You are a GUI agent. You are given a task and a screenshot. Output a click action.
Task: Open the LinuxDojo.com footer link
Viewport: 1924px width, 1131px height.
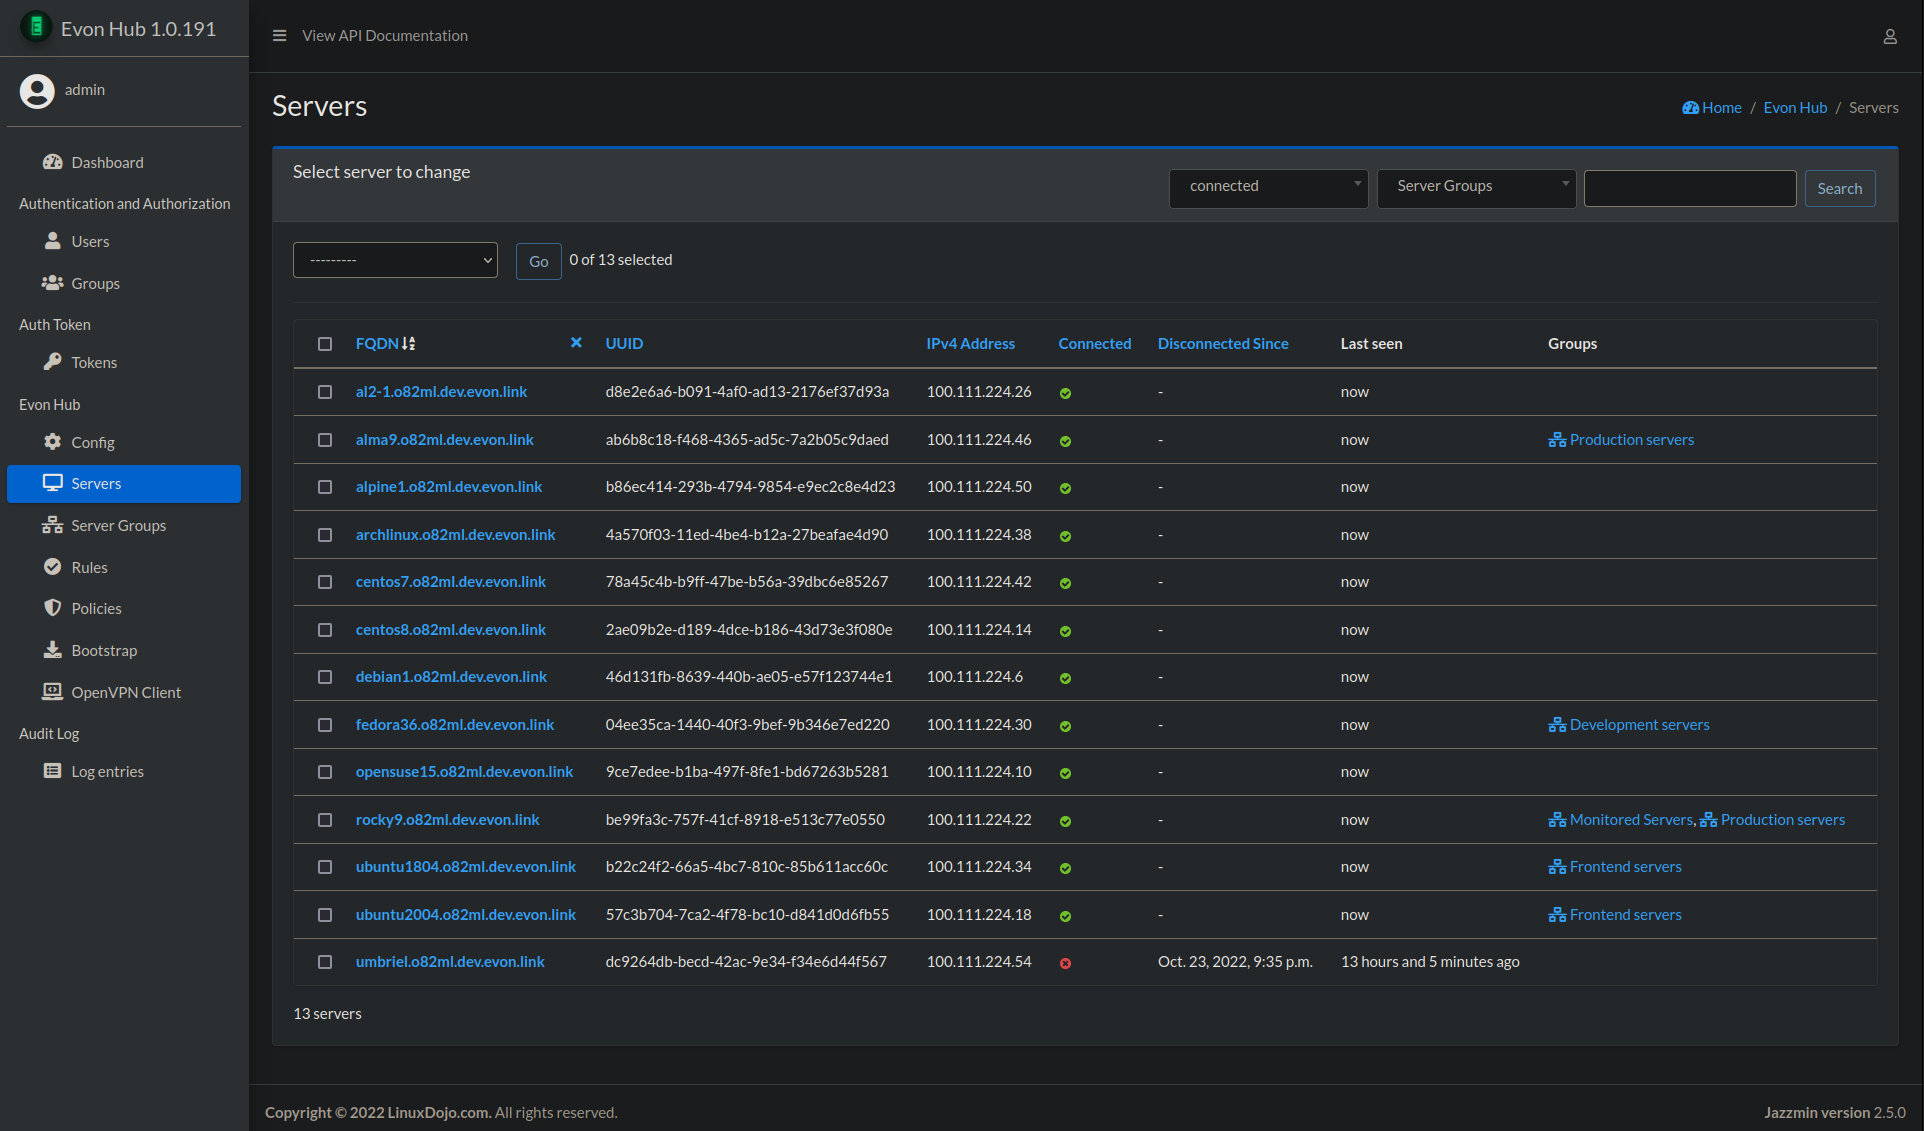(x=439, y=1113)
